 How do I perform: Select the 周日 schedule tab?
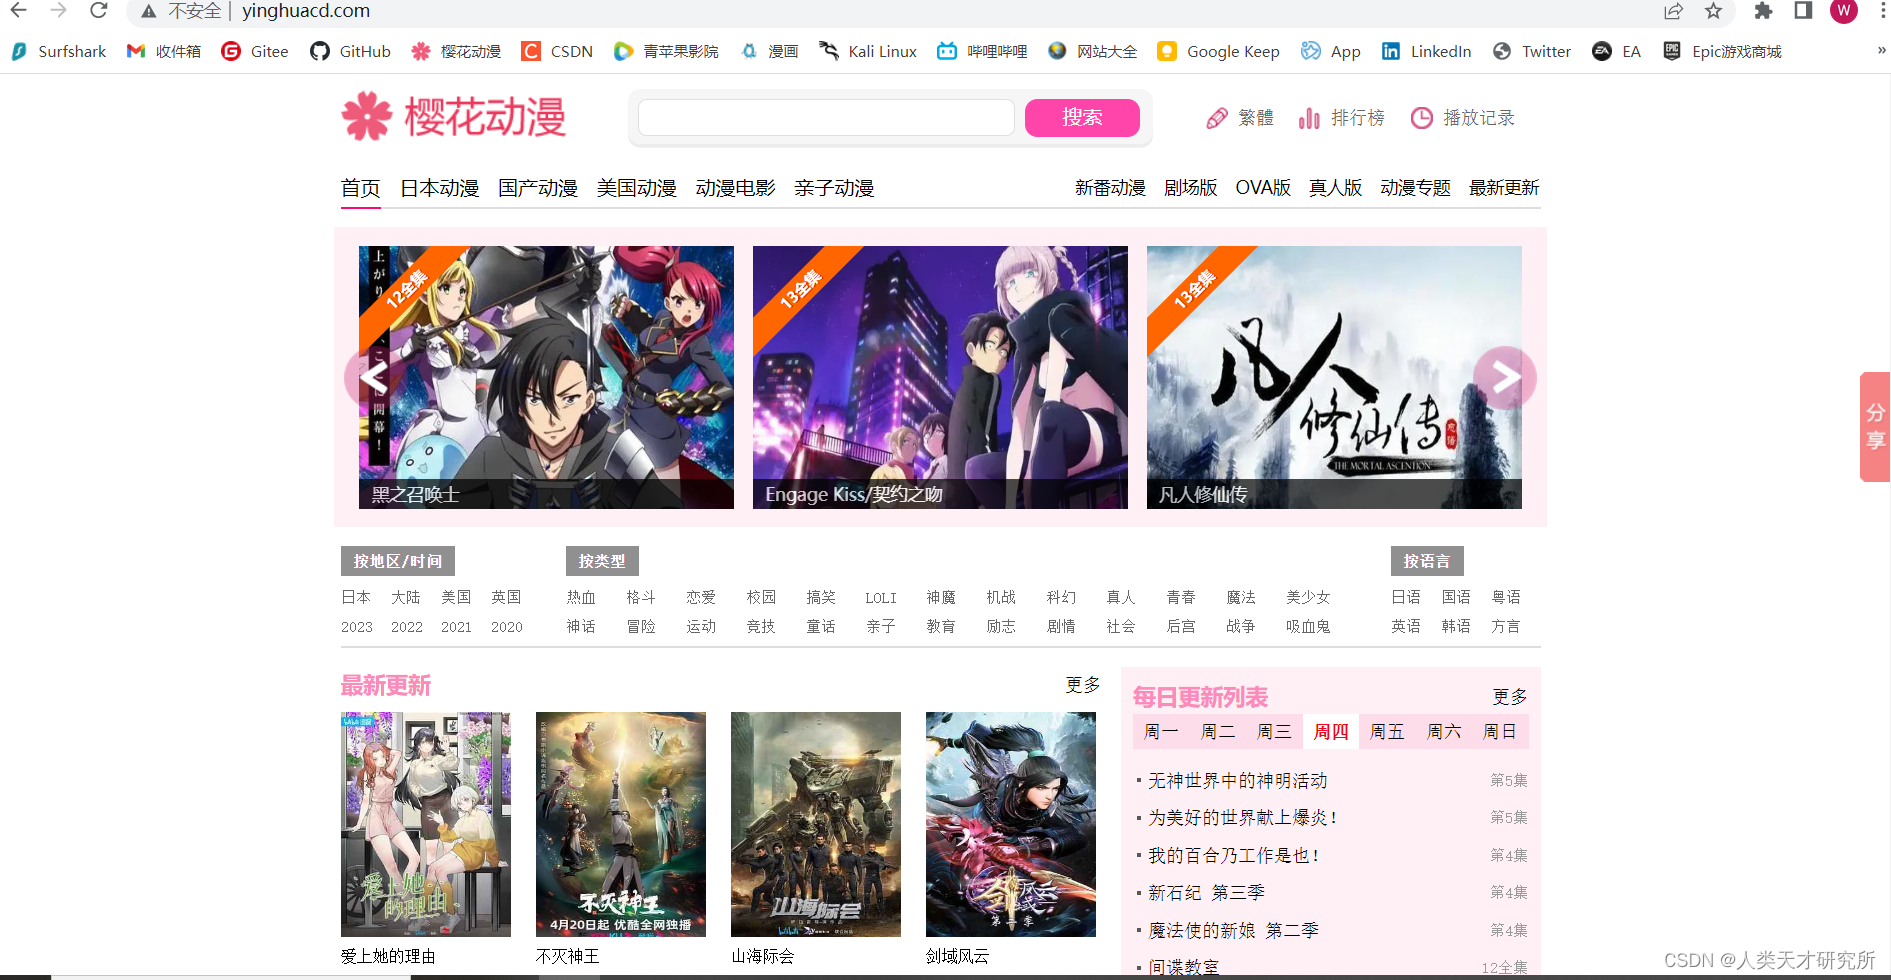click(x=1500, y=732)
